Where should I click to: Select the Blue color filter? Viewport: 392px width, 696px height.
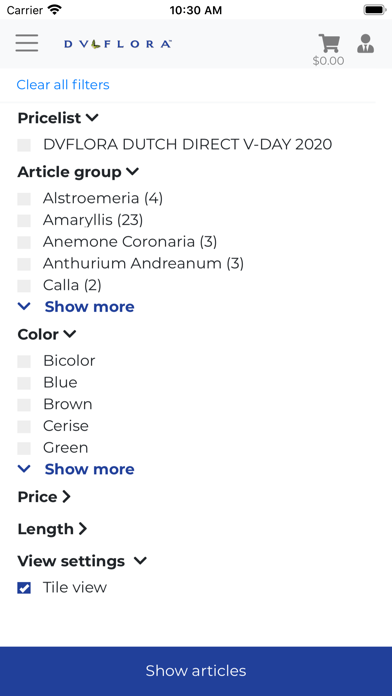pos(24,383)
